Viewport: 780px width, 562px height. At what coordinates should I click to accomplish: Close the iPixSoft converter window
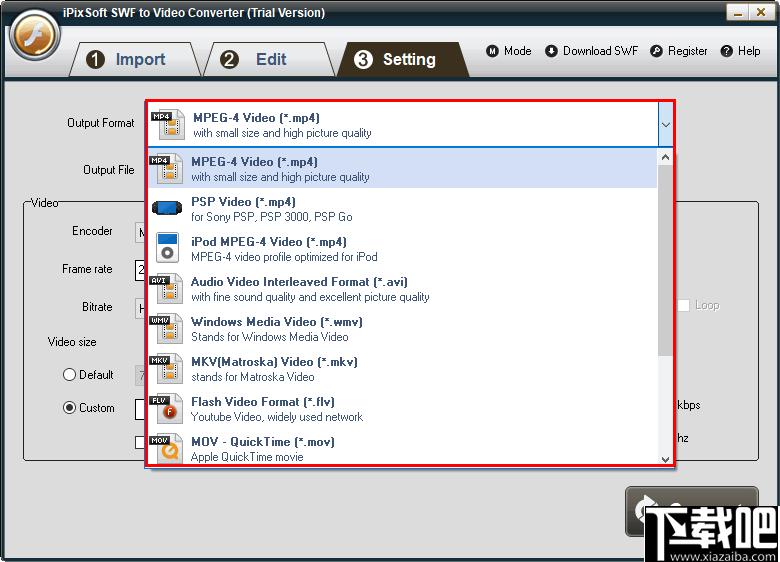(761, 12)
